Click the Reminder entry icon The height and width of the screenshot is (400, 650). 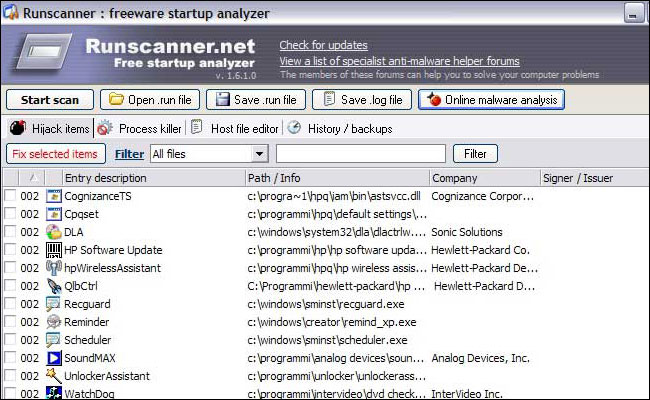click(x=53, y=322)
